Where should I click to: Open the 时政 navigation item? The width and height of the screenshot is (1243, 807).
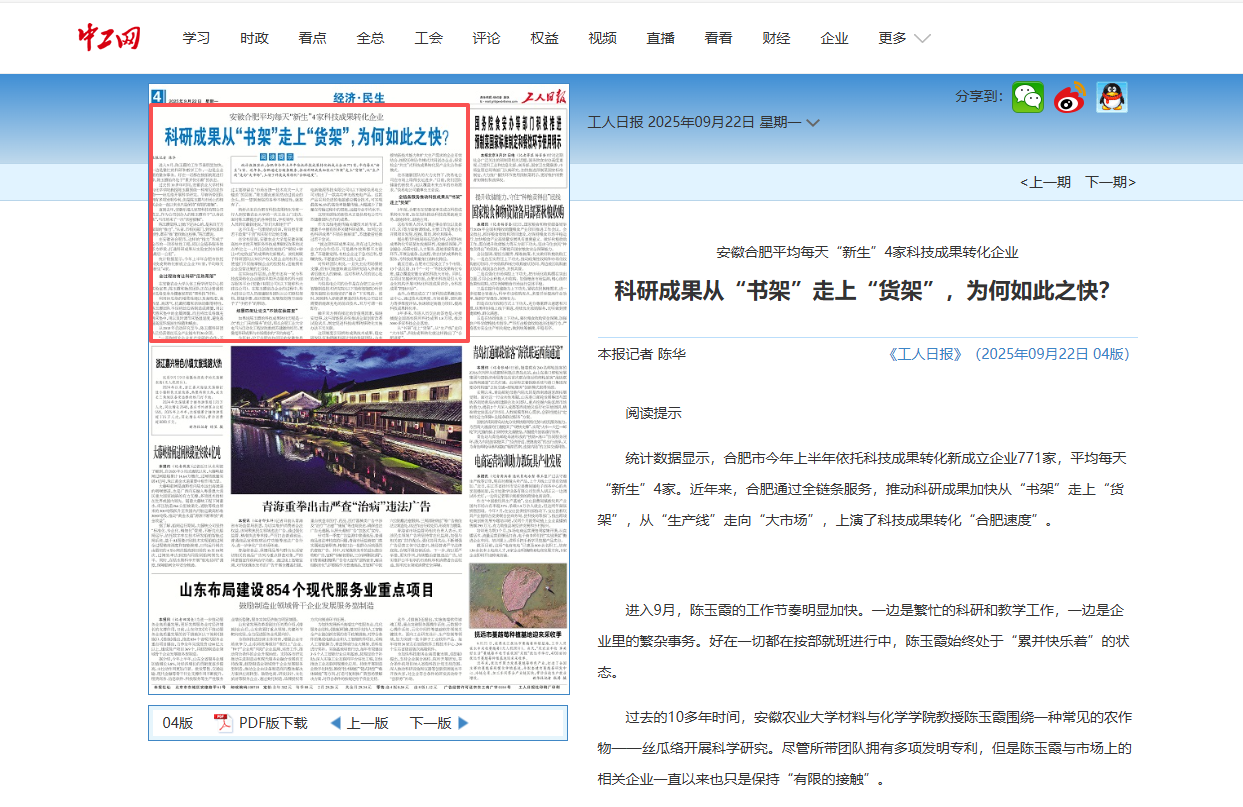click(254, 38)
